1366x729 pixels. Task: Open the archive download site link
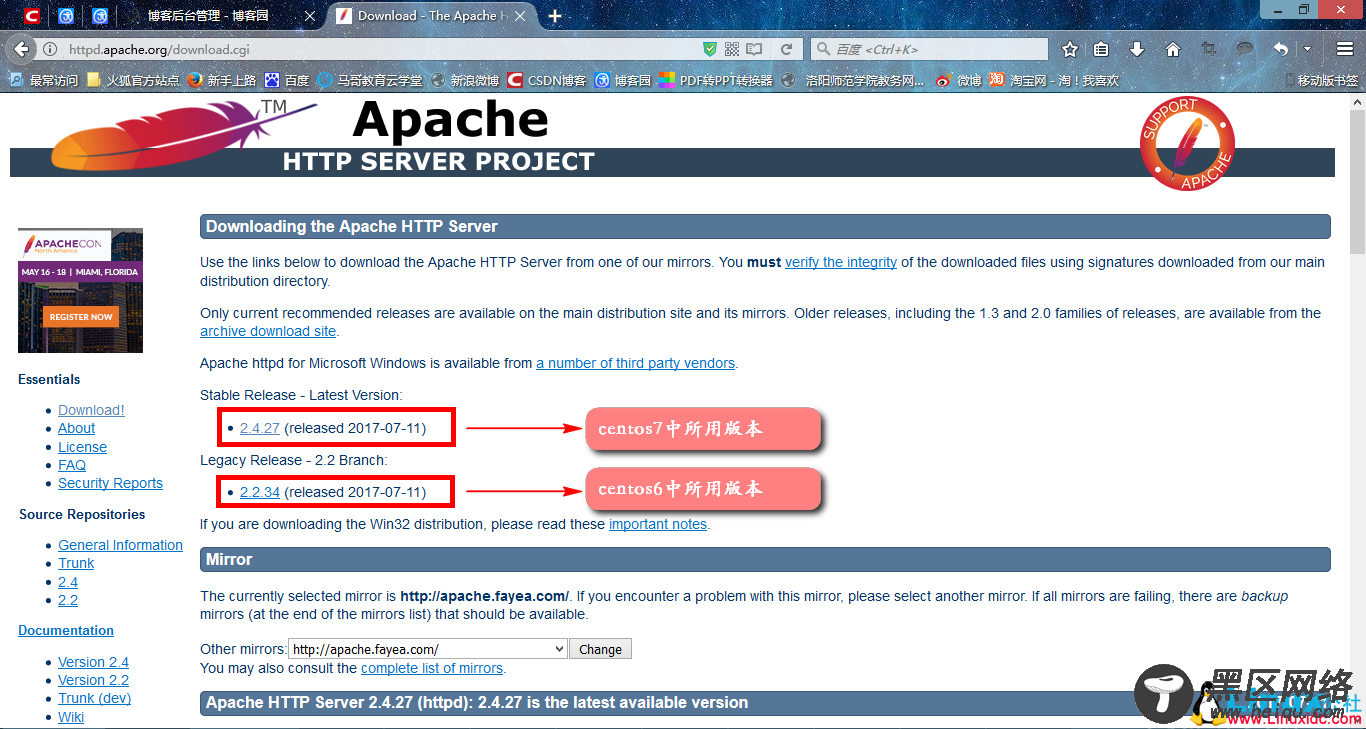[x=268, y=331]
